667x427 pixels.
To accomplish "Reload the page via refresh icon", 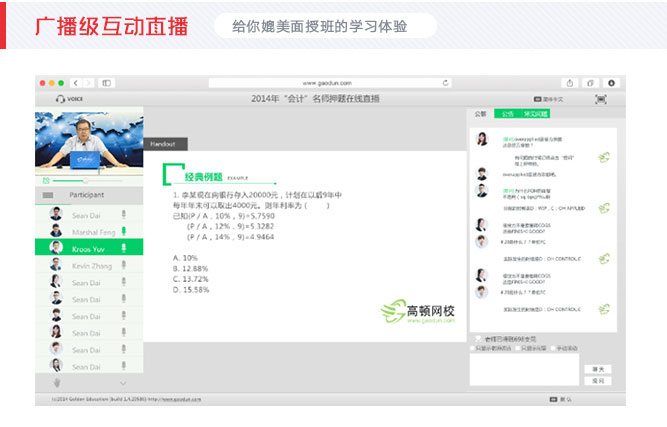I will [445, 83].
